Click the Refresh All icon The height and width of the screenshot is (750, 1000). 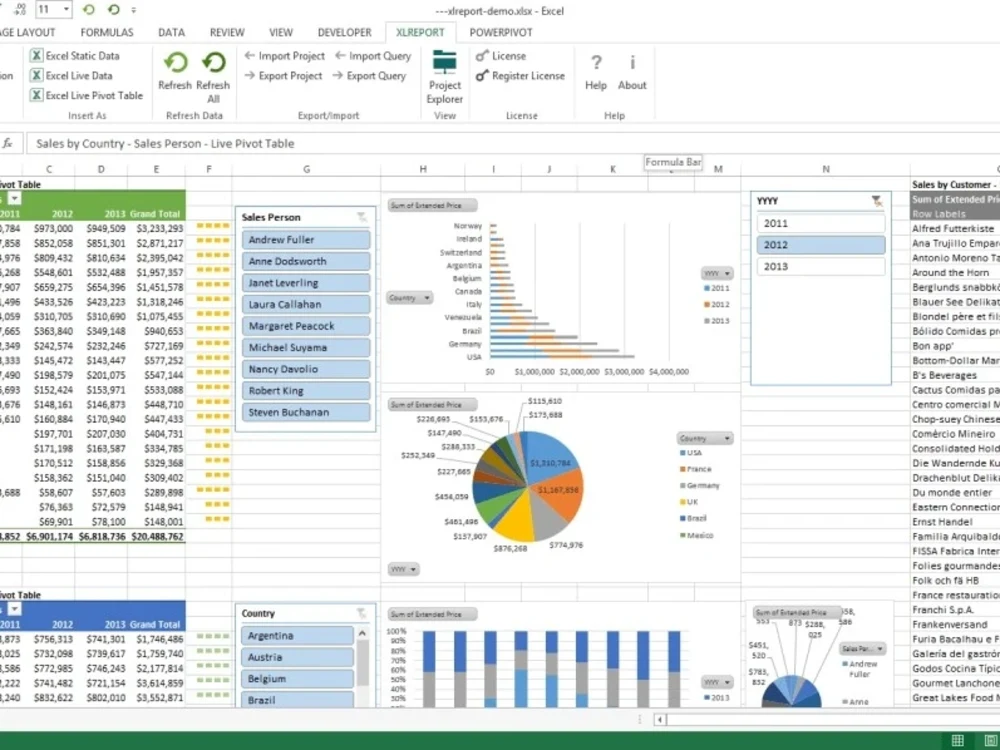point(214,62)
